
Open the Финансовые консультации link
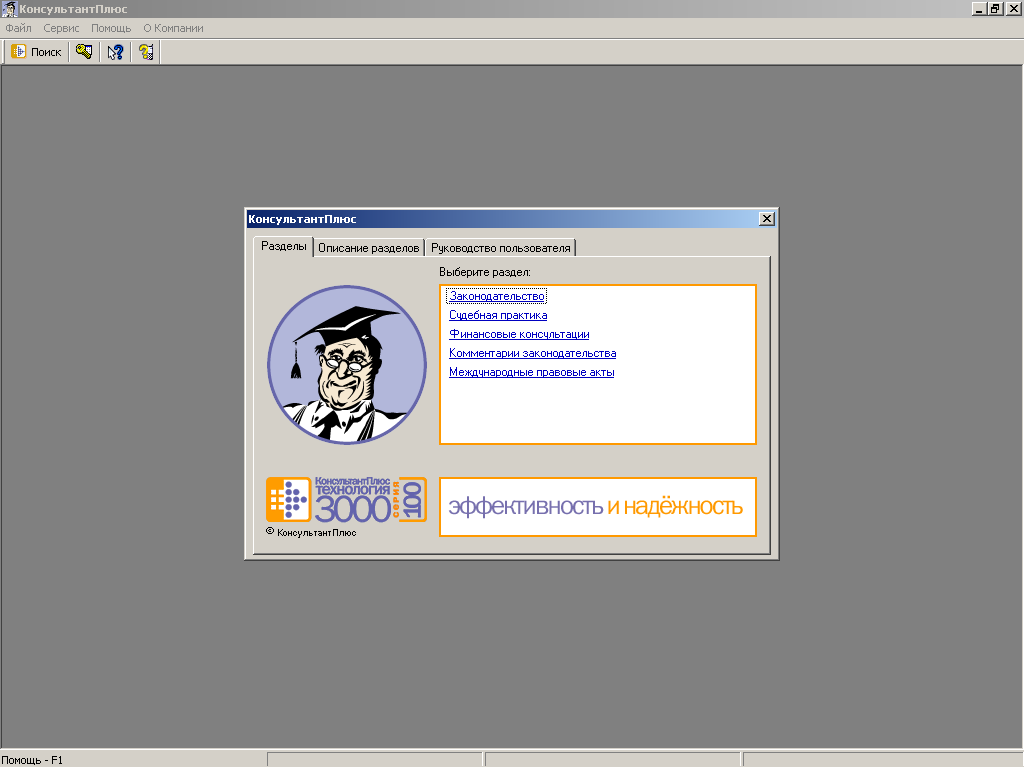(x=519, y=334)
